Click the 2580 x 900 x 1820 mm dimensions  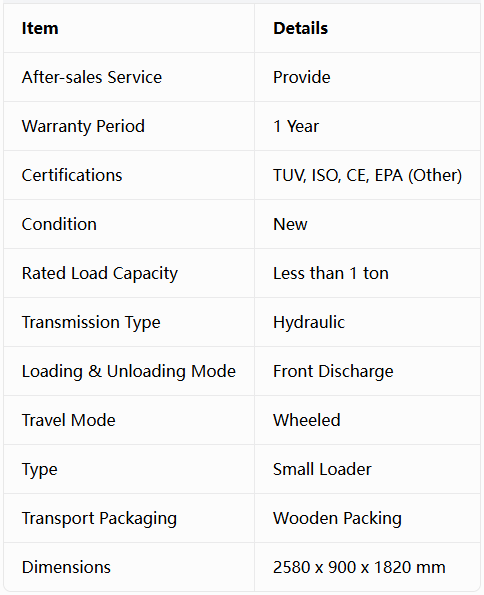coord(359,567)
